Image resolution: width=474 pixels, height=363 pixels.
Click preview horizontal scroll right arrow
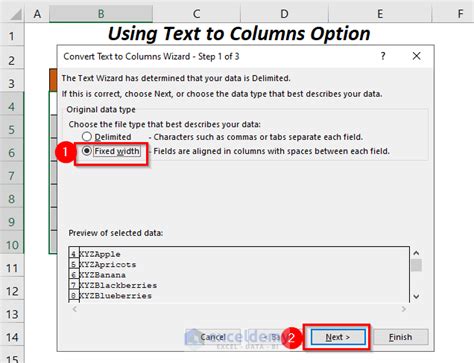[x=404, y=309]
